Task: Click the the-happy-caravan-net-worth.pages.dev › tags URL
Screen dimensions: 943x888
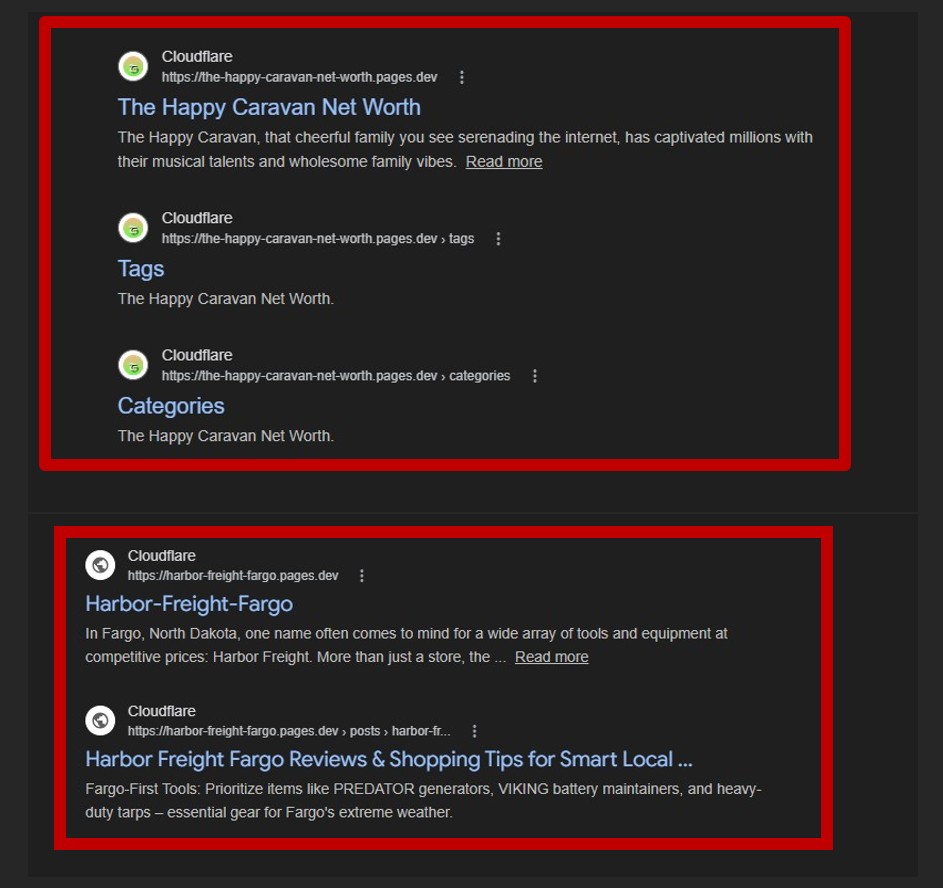Action: click(x=318, y=239)
